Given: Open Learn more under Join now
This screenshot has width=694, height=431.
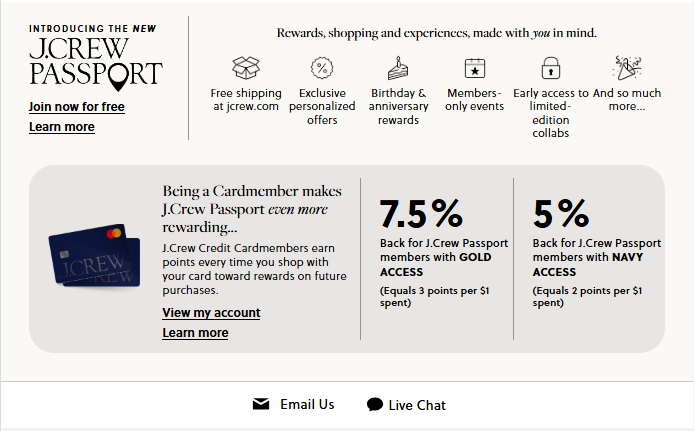Looking at the screenshot, I should (62, 127).
